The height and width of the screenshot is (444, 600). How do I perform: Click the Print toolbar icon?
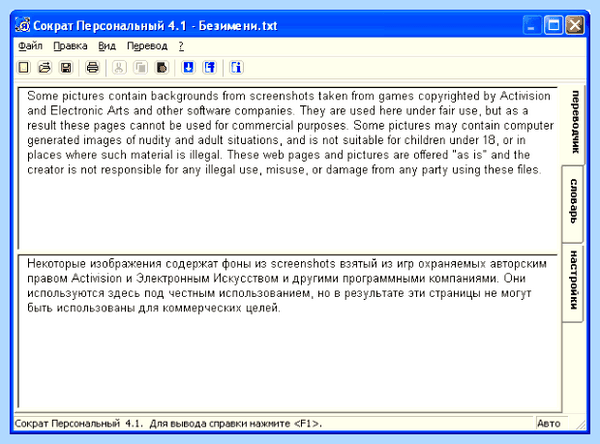pos(92,68)
